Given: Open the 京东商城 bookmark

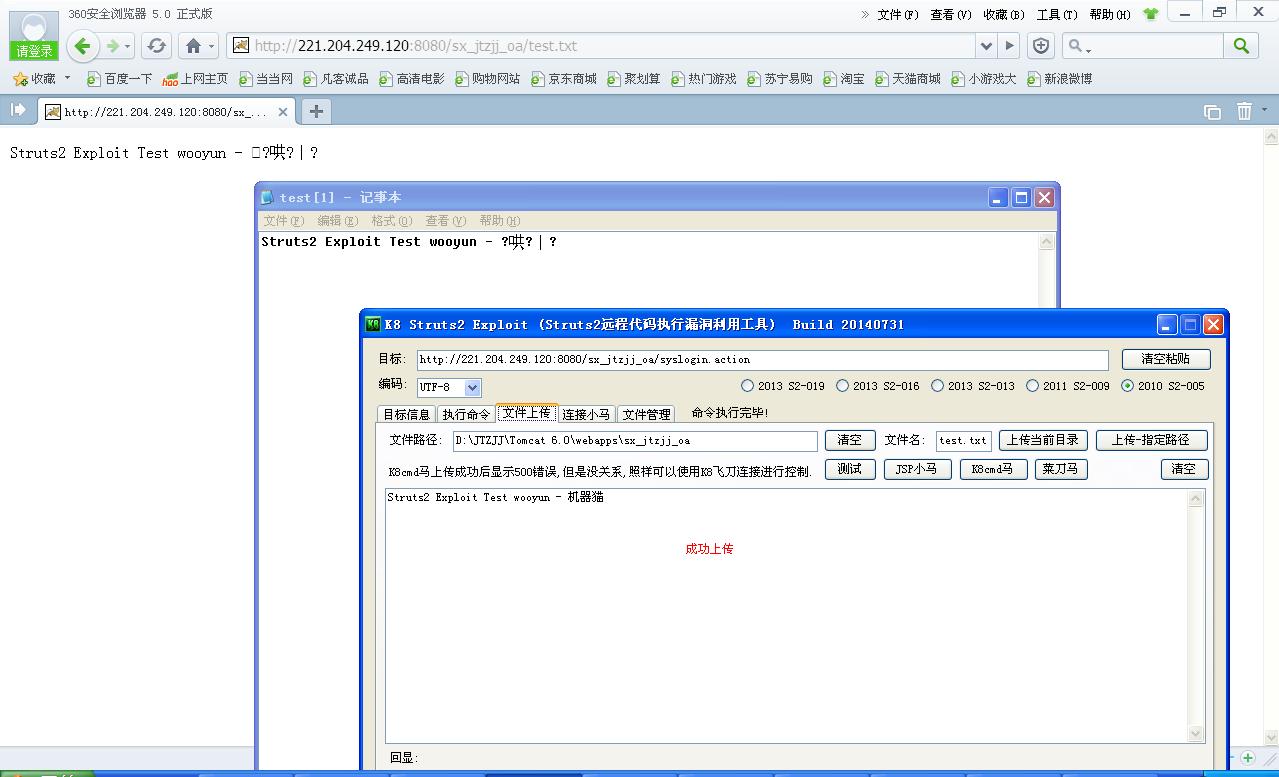Looking at the screenshot, I should 564,78.
